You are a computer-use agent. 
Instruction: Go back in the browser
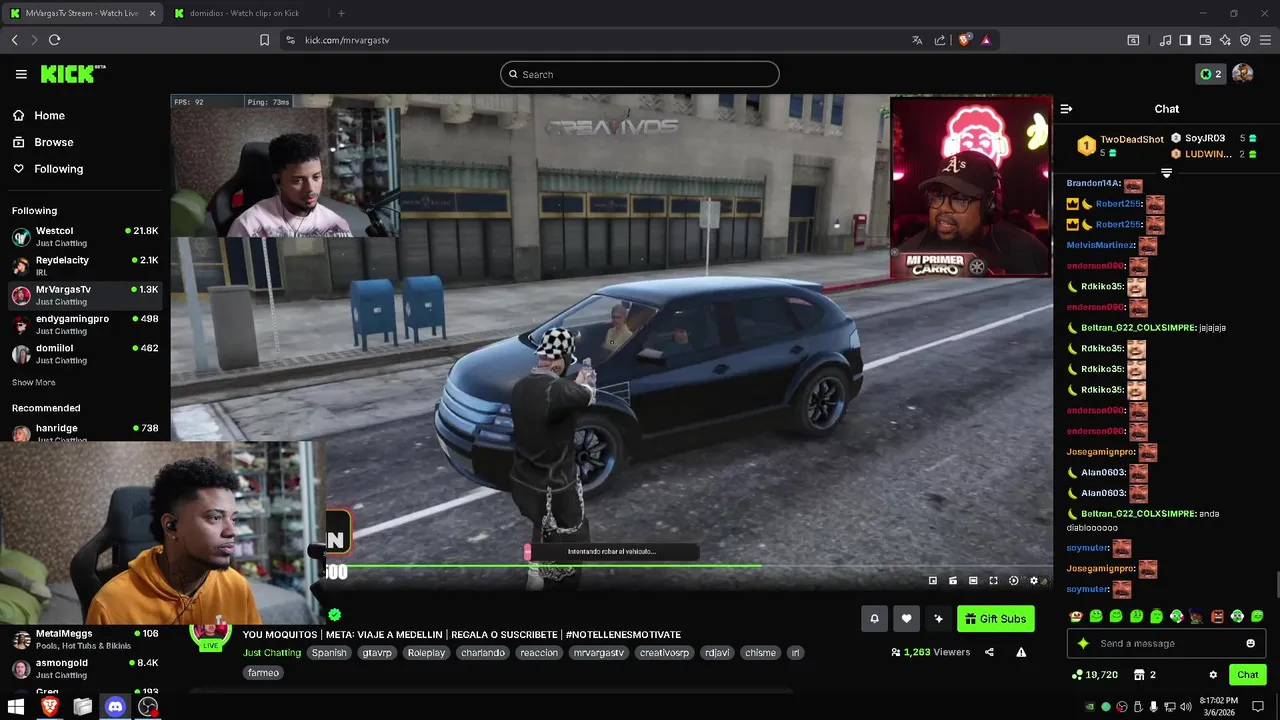tap(15, 40)
